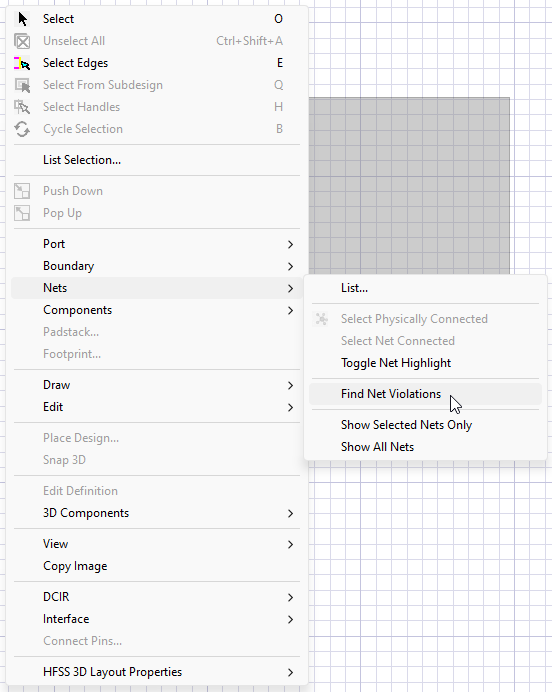Expand the Components submenu arrow

click(x=290, y=310)
